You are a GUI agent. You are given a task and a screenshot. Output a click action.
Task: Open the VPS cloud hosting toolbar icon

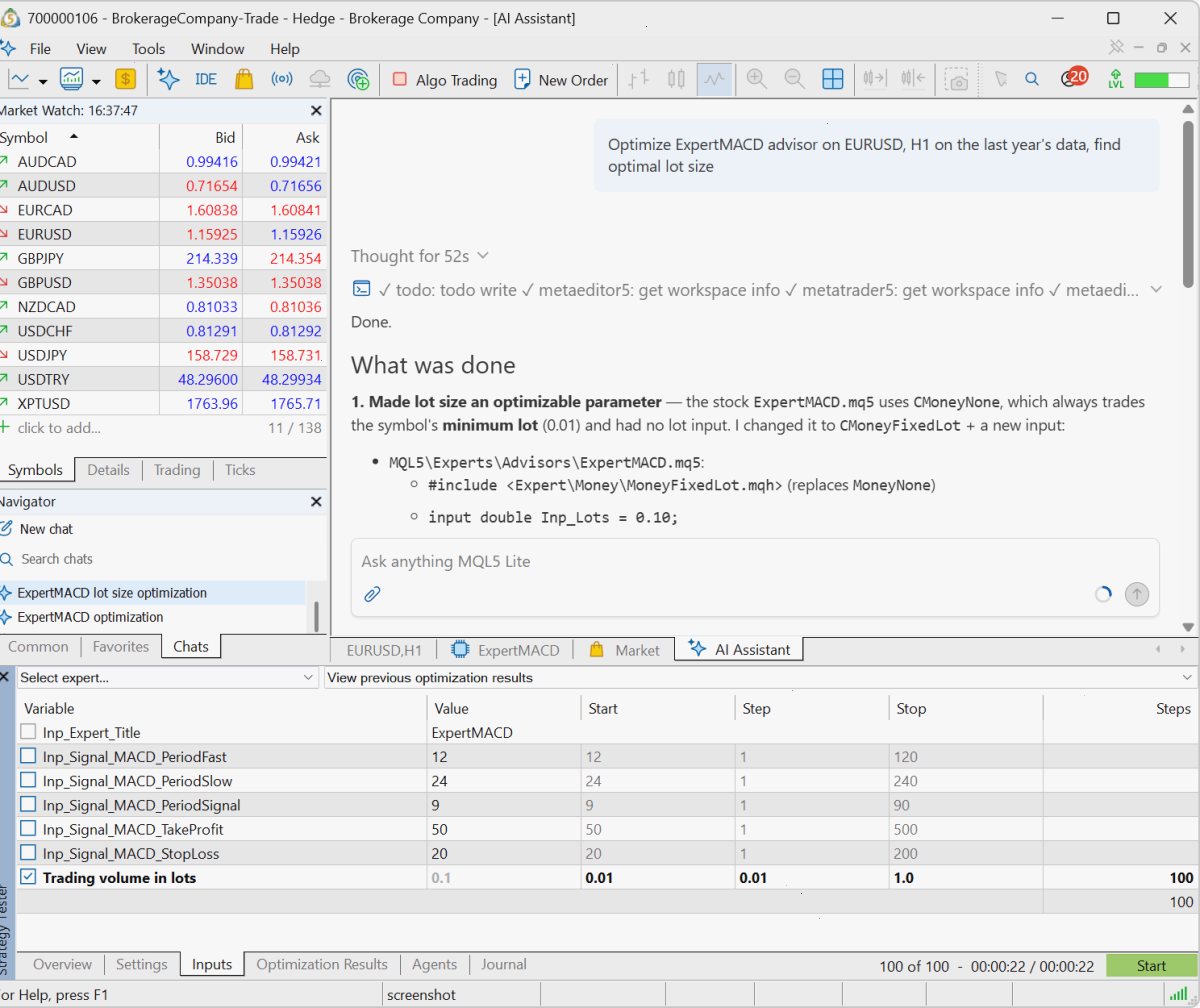tap(320, 80)
